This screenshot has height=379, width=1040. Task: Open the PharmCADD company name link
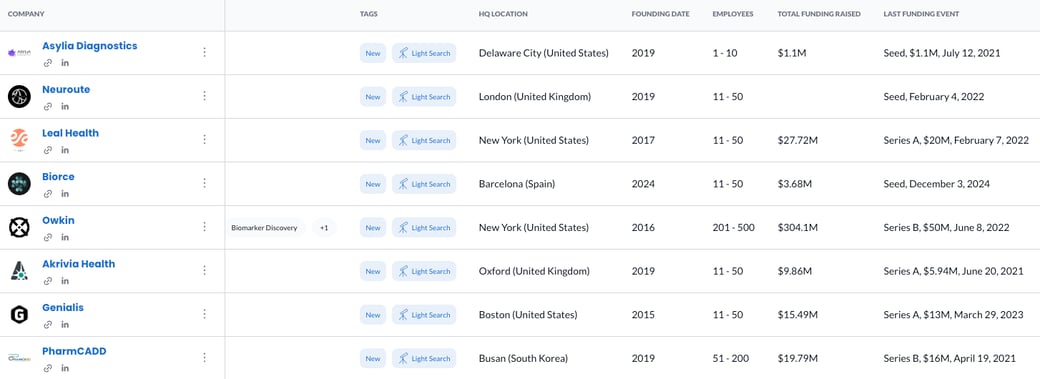pyautogui.click(x=74, y=351)
